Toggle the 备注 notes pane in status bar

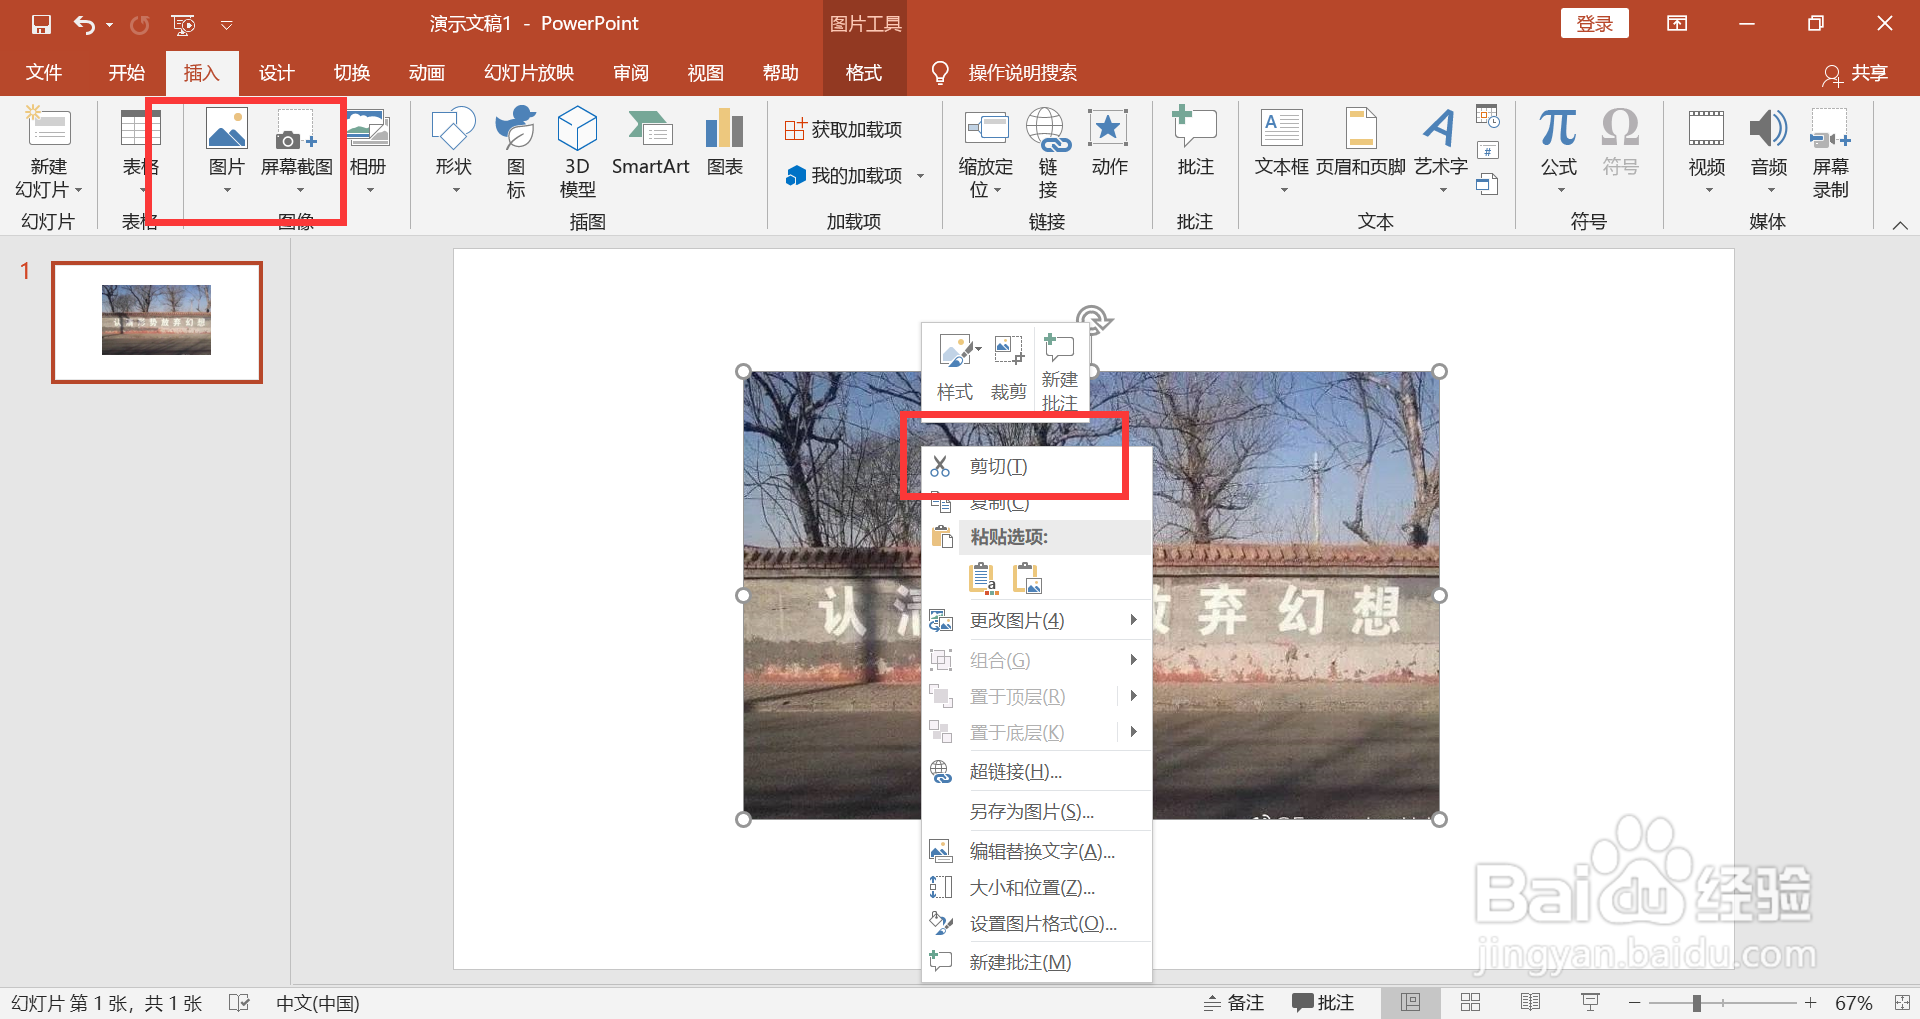(x=1234, y=1003)
